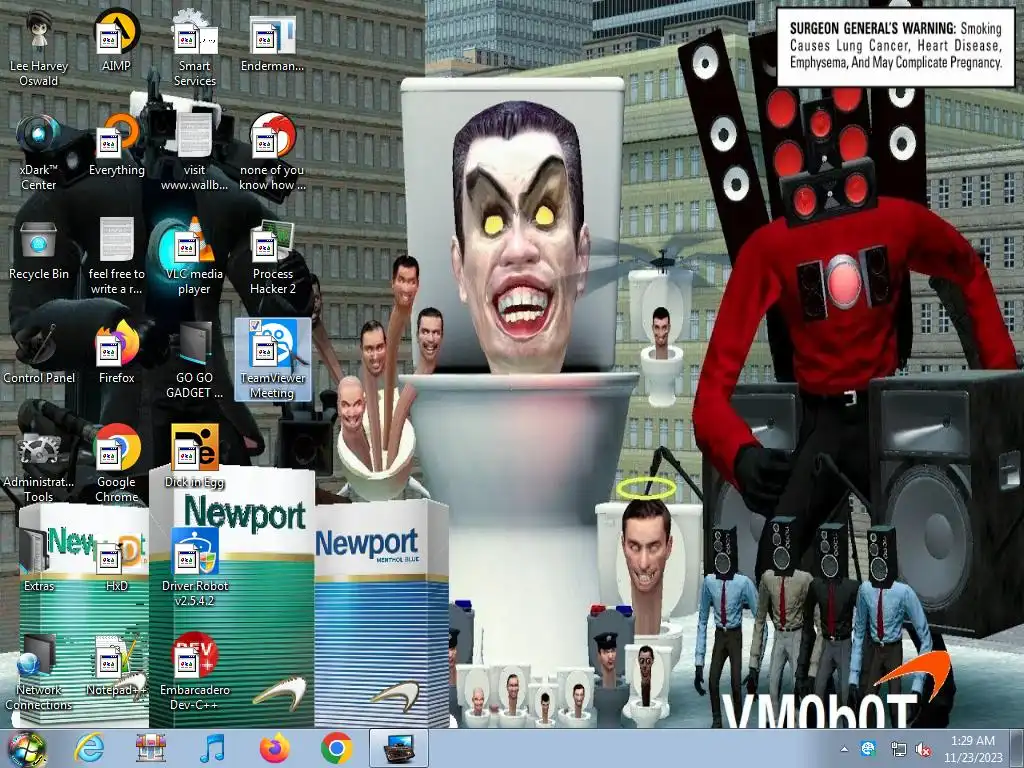The width and height of the screenshot is (1024, 768).
Task: Select 'feel free to write a r...' file
Action: tap(116, 257)
